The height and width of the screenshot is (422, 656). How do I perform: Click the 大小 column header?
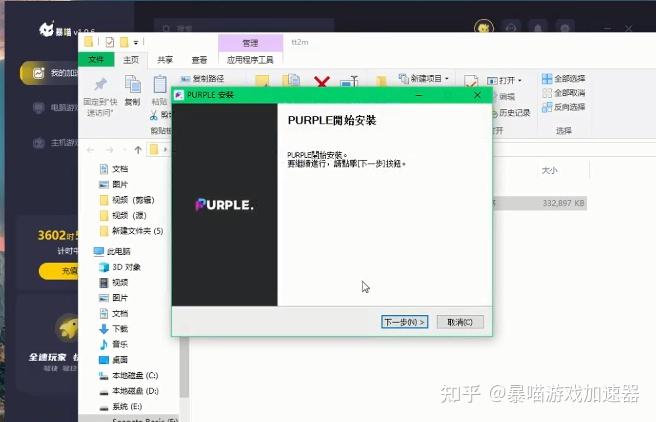pyautogui.click(x=549, y=170)
